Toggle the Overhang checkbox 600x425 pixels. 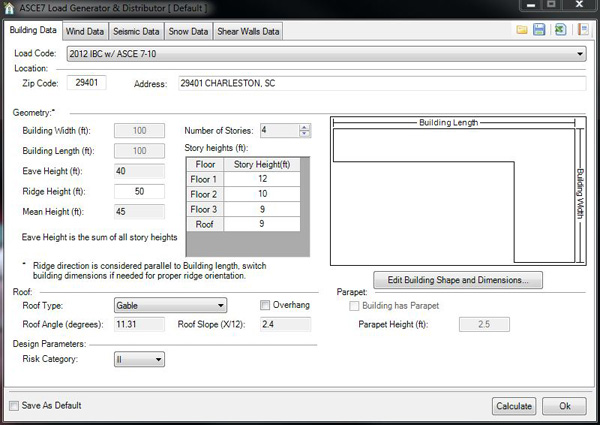click(264, 305)
